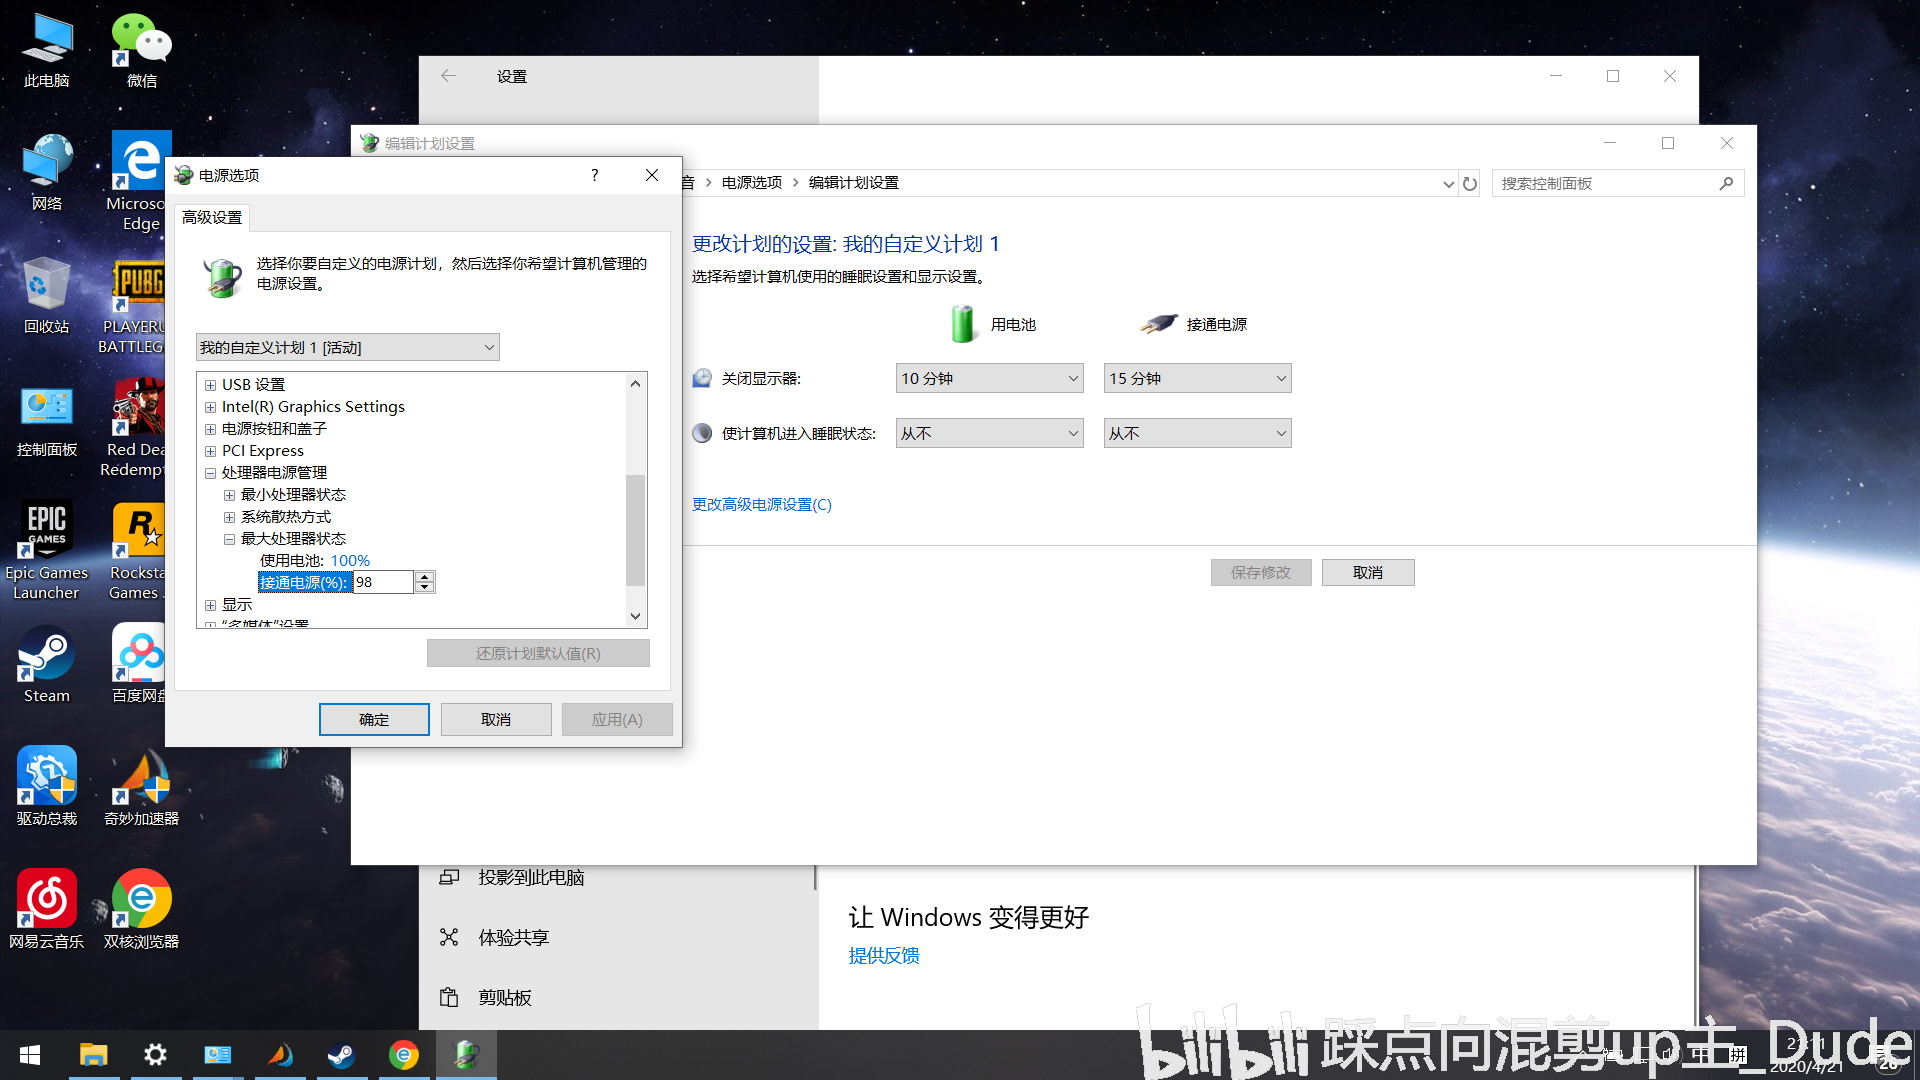This screenshot has height=1080, width=1920.
Task: Collapse the 最大处理器状态 node
Action: click(229, 539)
